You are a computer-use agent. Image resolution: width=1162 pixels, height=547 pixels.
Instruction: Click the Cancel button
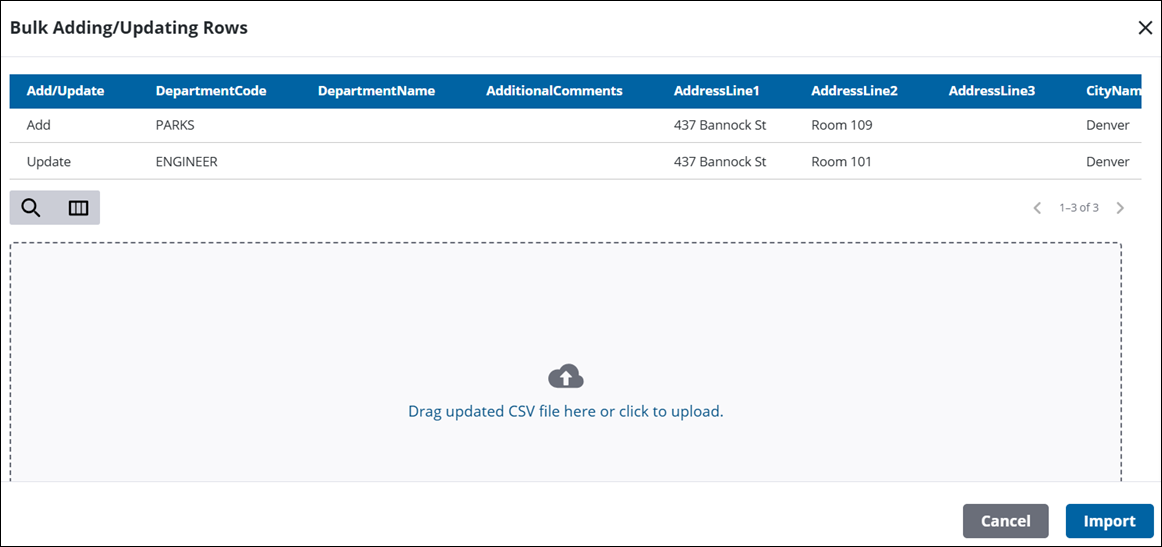[x=1006, y=521]
